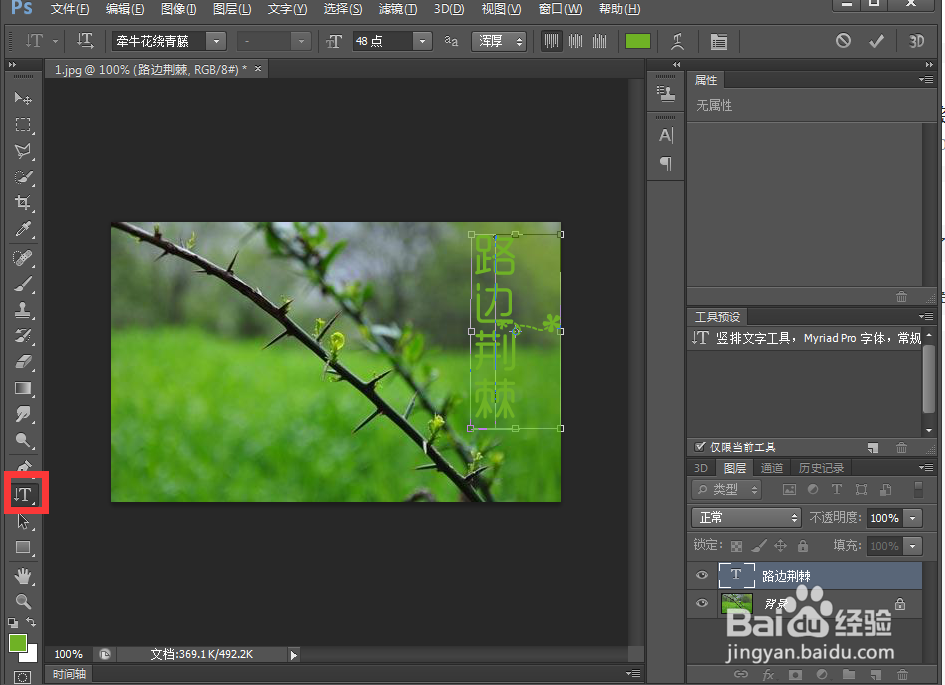Toggle lock all for layer
This screenshot has width=945, height=685.
coord(803,546)
